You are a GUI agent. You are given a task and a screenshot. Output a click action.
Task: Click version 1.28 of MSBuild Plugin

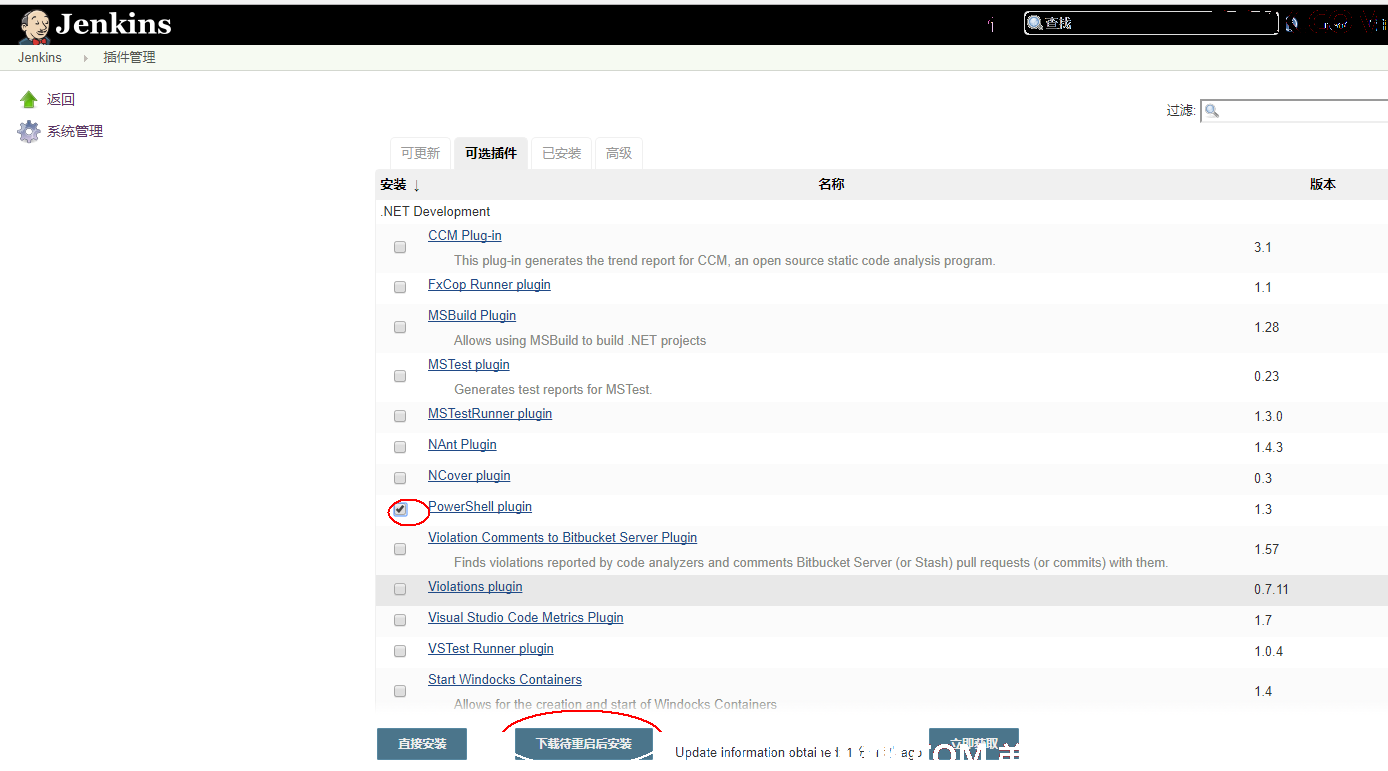(x=1267, y=328)
